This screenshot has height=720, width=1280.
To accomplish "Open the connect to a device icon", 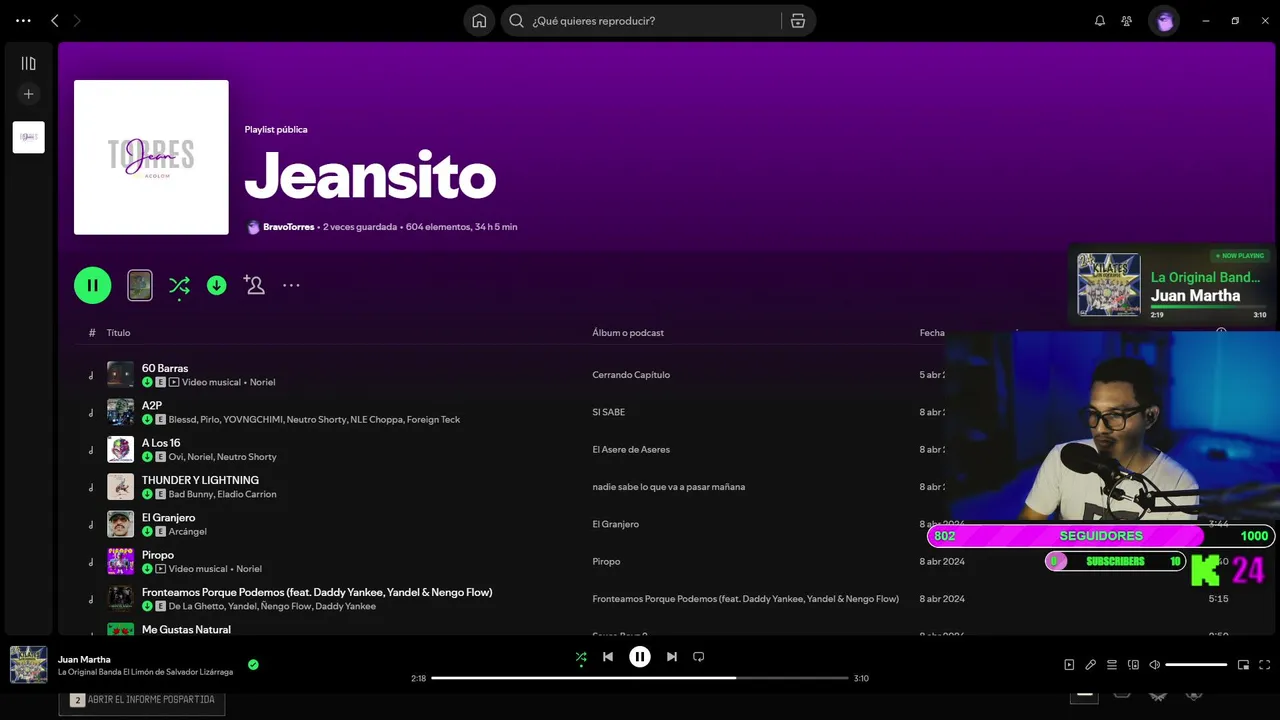I will point(1133,665).
